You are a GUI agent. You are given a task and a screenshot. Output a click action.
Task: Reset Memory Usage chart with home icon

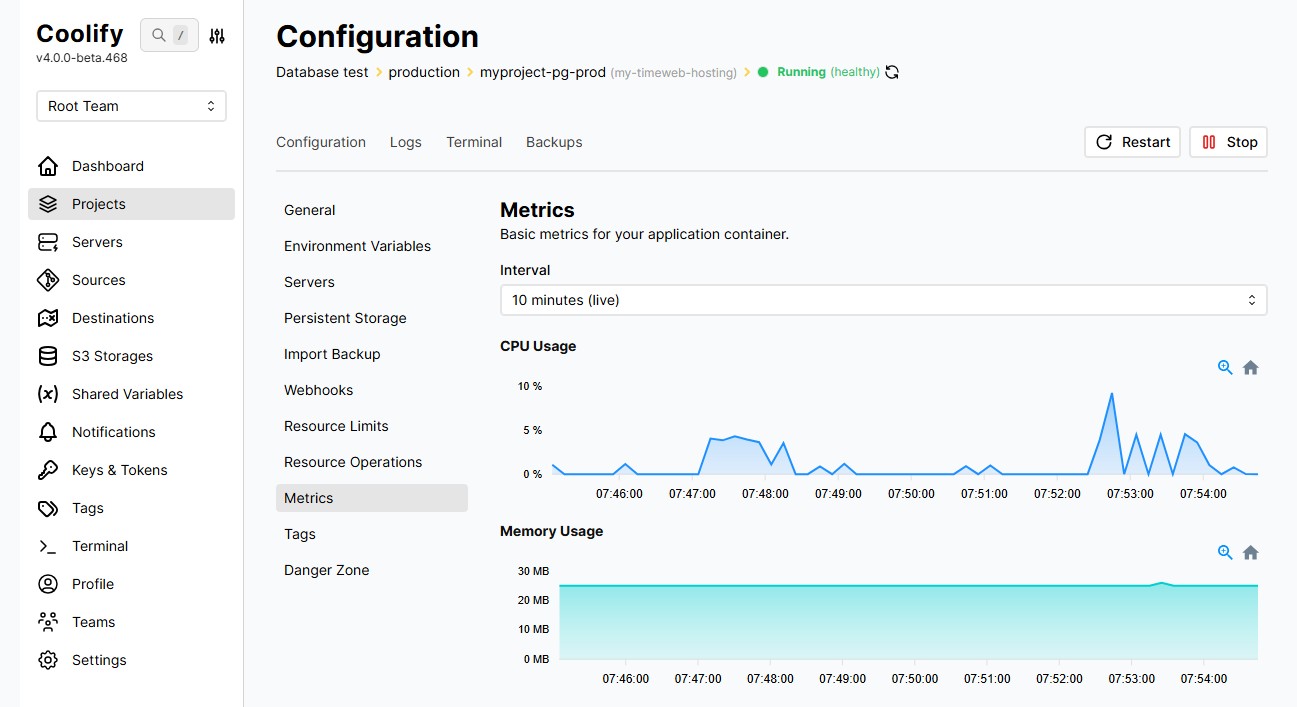tap(1250, 553)
